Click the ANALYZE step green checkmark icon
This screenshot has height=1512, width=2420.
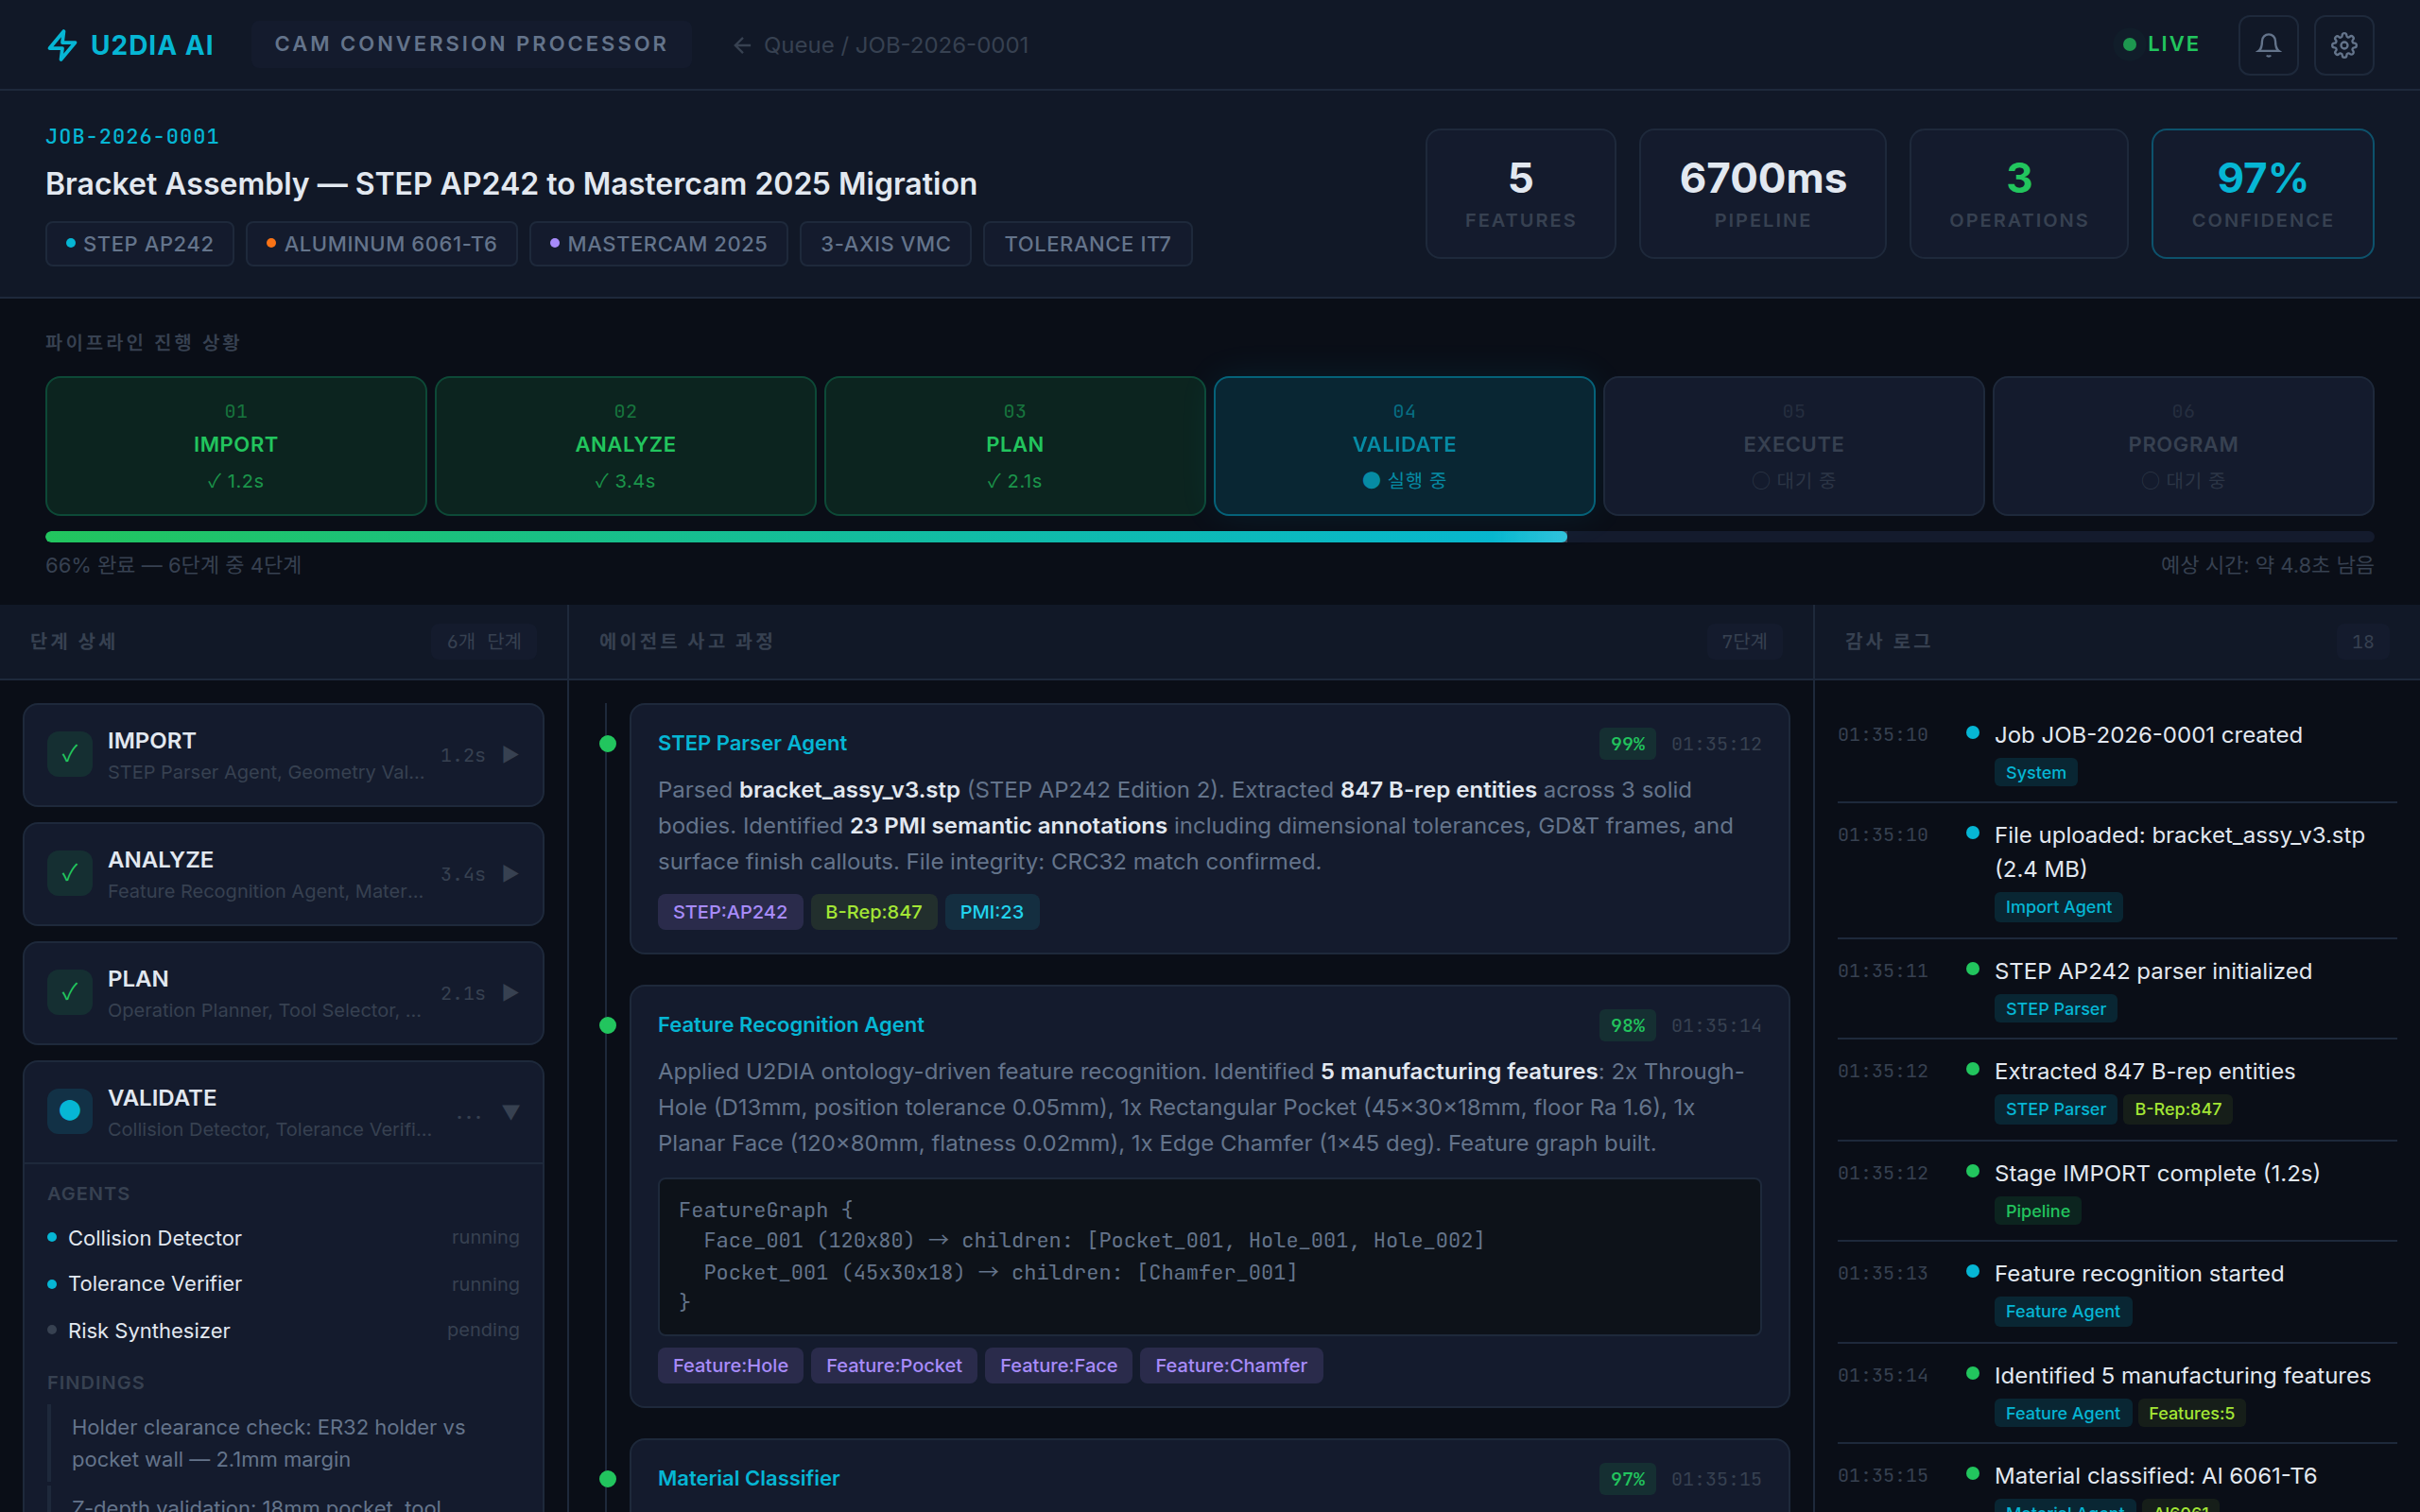(69, 874)
